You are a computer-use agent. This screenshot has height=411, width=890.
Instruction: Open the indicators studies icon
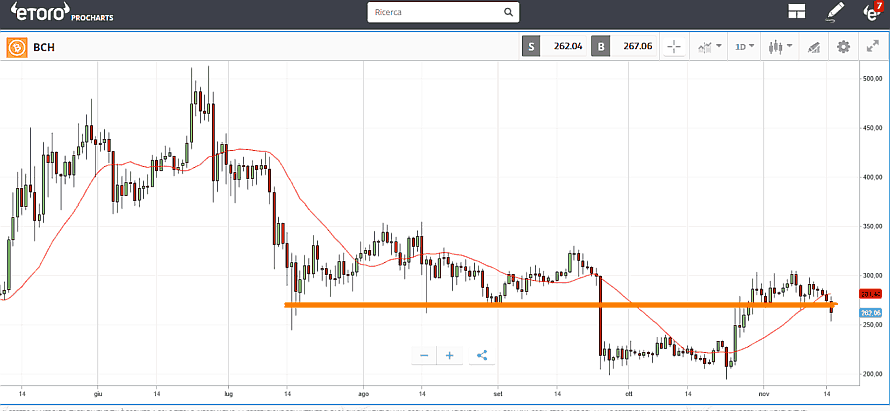814,47
